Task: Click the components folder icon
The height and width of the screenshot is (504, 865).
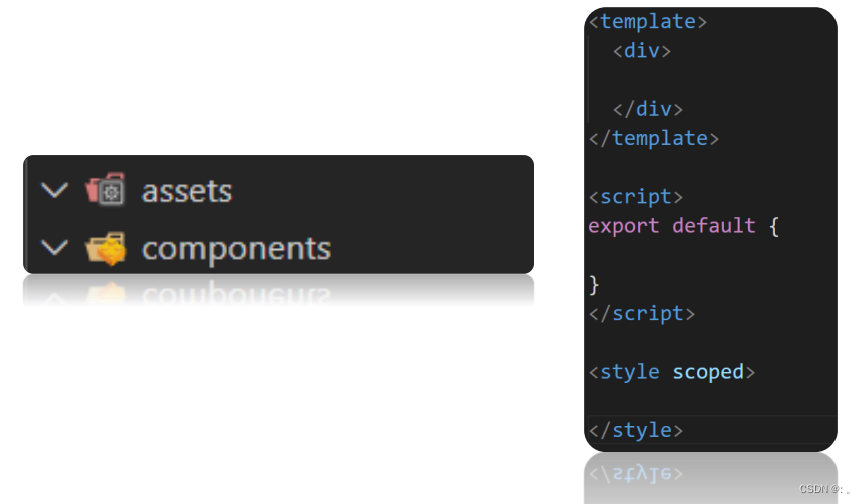Action: click(x=105, y=247)
